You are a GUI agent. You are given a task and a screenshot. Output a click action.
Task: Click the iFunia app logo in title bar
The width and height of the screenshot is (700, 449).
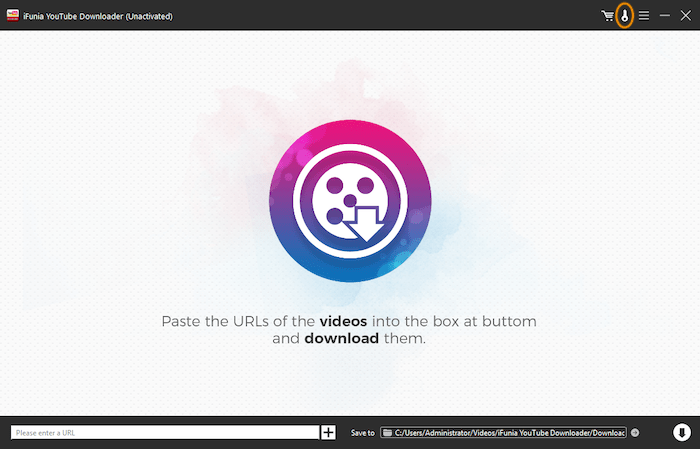click(x=14, y=15)
